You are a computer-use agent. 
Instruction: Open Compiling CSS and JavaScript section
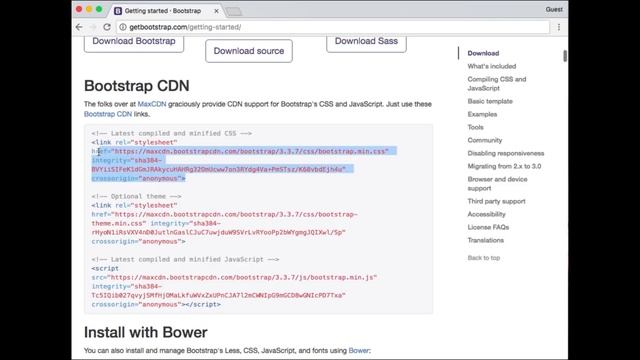tap(497, 84)
